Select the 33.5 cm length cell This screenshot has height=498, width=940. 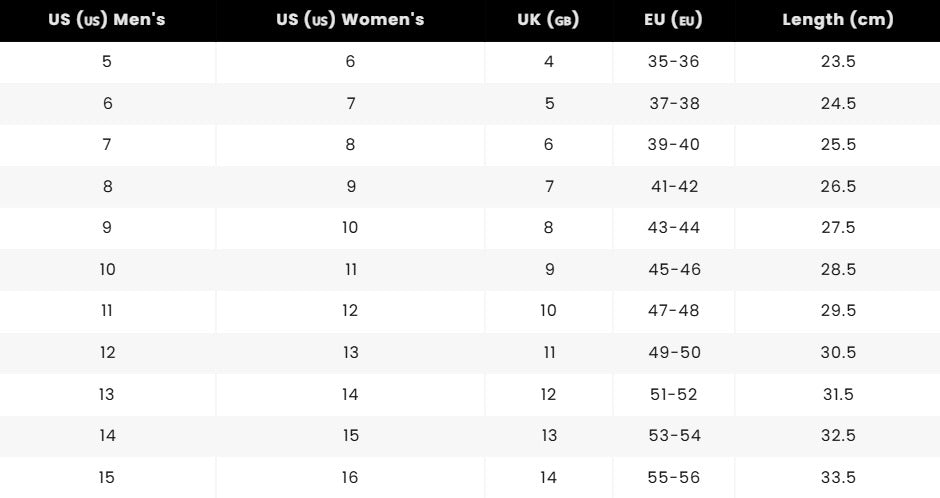837,478
